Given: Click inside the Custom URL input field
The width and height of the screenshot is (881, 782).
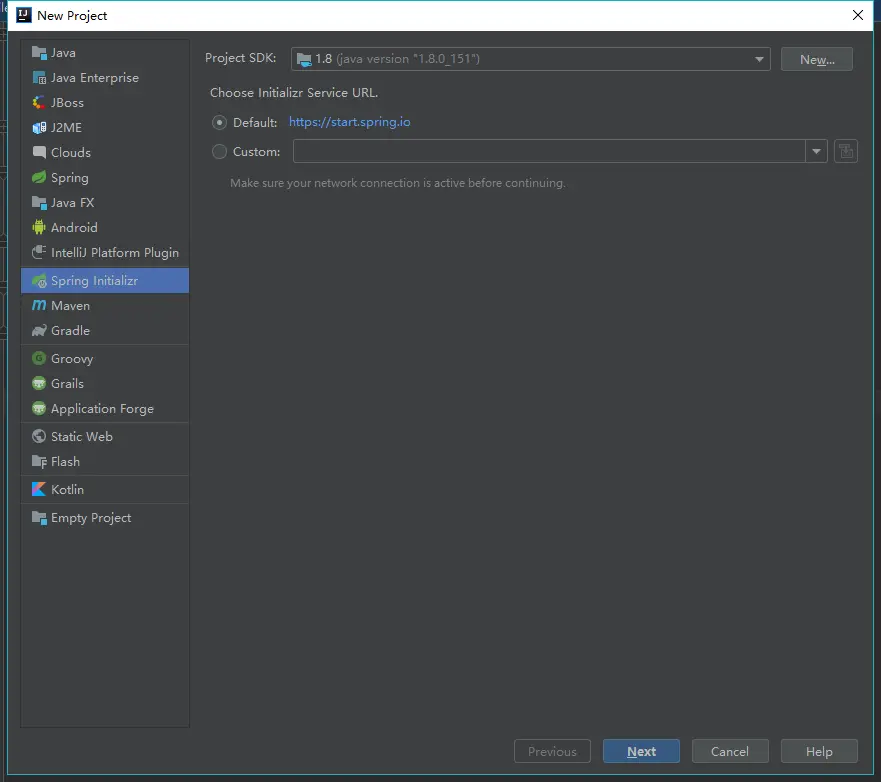Looking at the screenshot, I should [549, 151].
